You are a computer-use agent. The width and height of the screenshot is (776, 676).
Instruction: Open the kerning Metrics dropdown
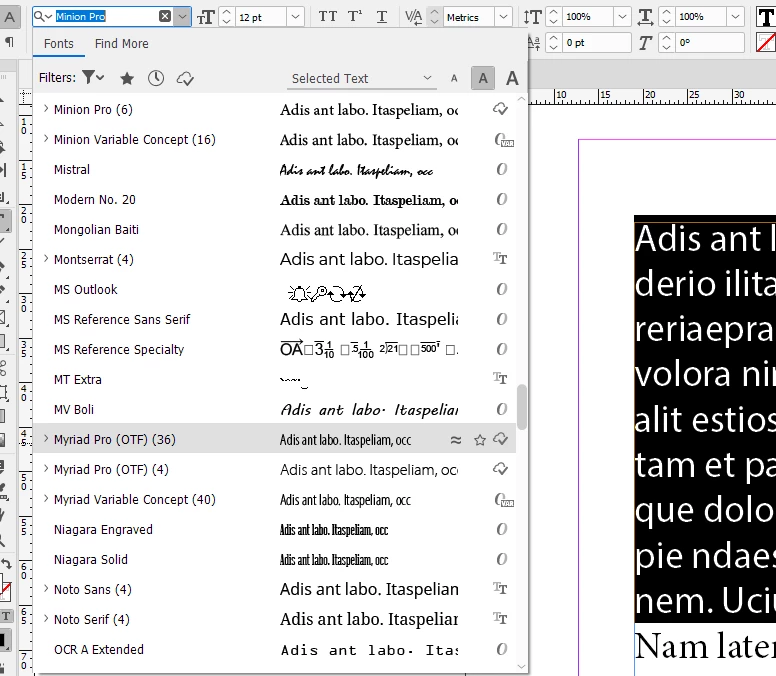pos(503,17)
